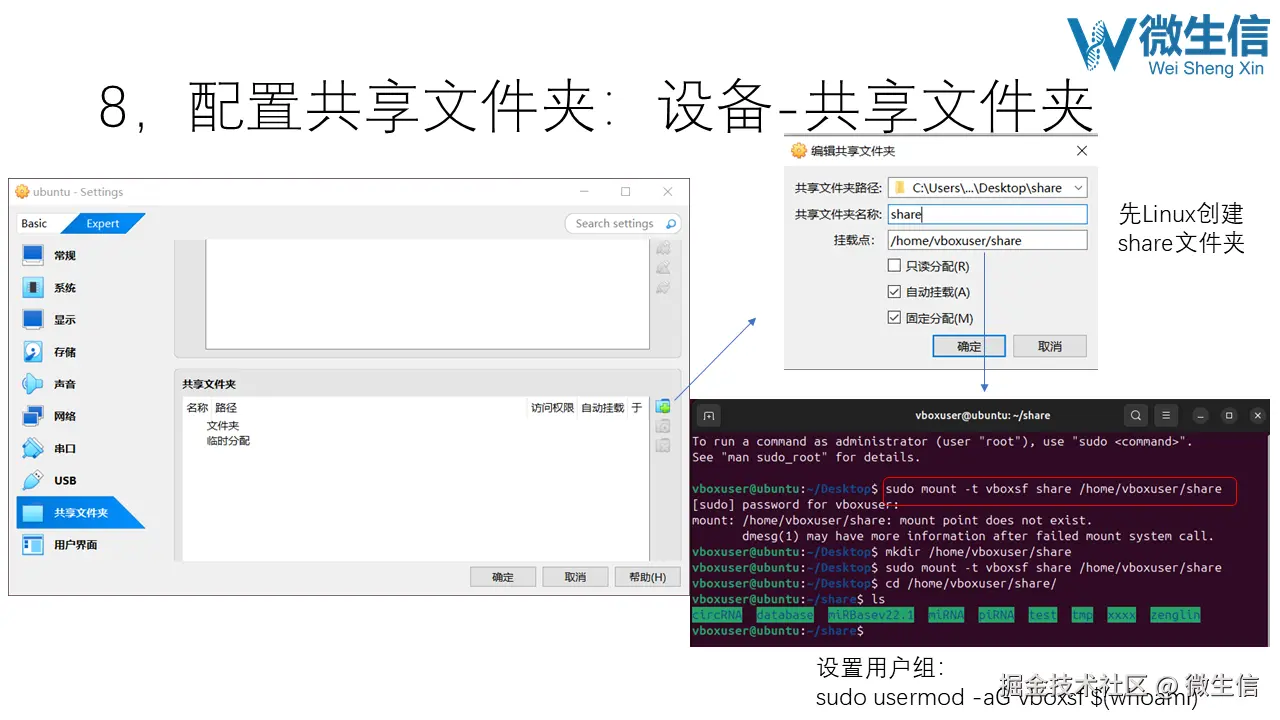
Task: Click the 帮助(H) button
Action: (x=647, y=576)
